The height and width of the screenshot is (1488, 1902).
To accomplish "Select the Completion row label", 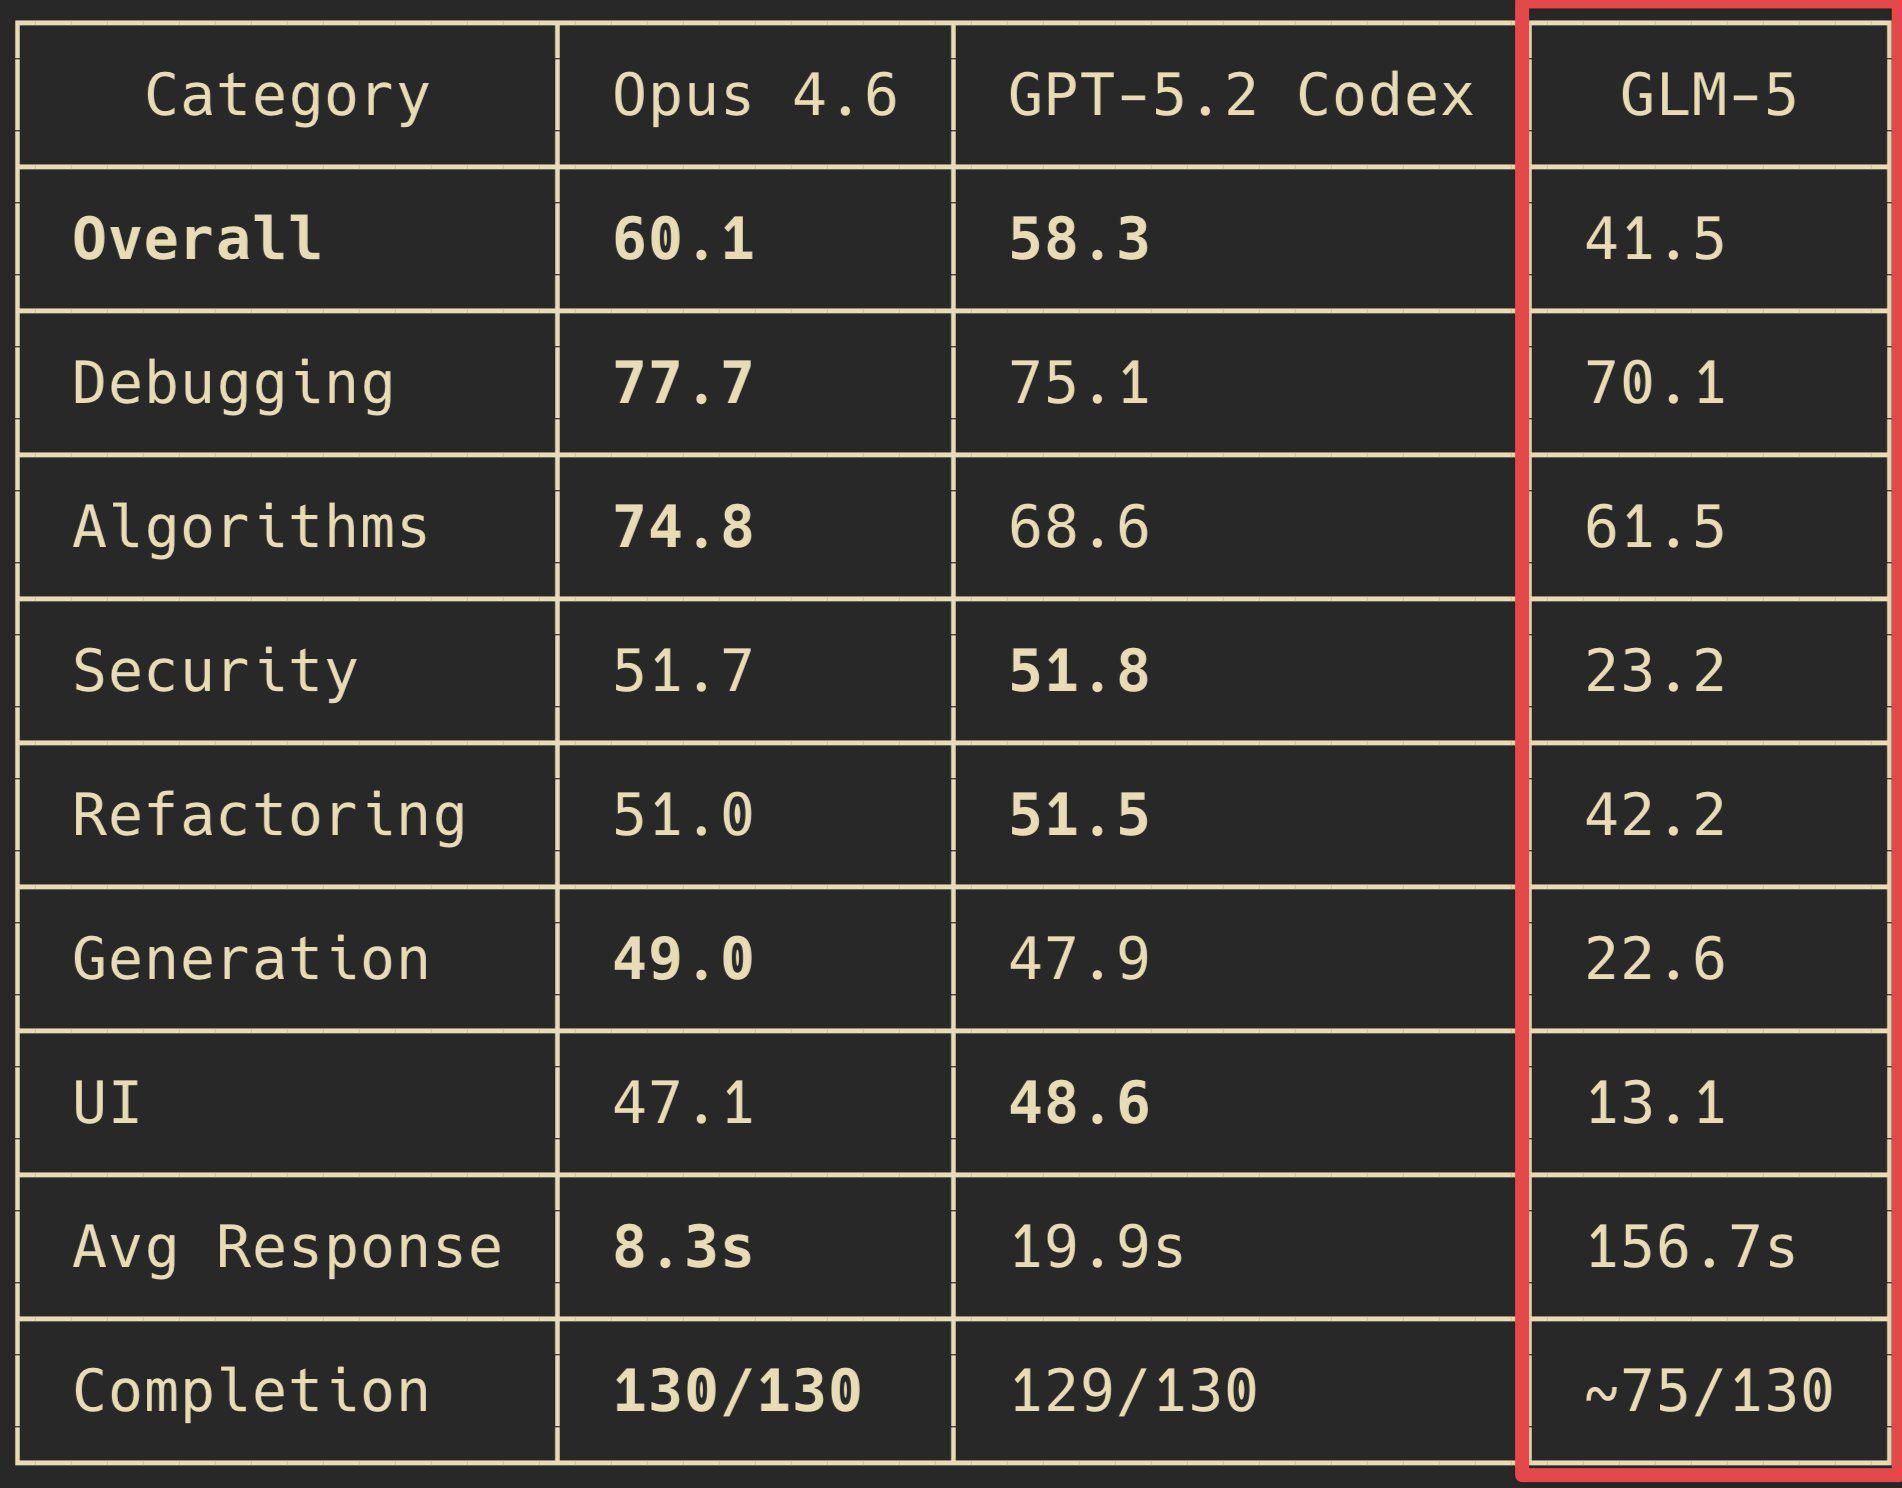I will (251, 1391).
